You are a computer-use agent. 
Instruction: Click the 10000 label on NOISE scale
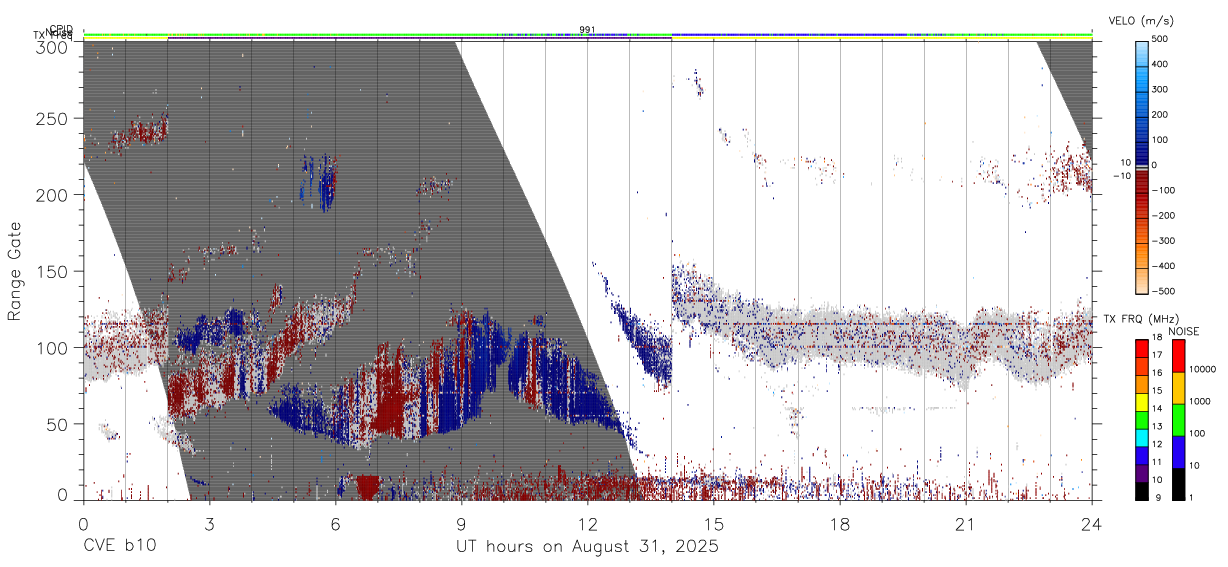point(1203,369)
